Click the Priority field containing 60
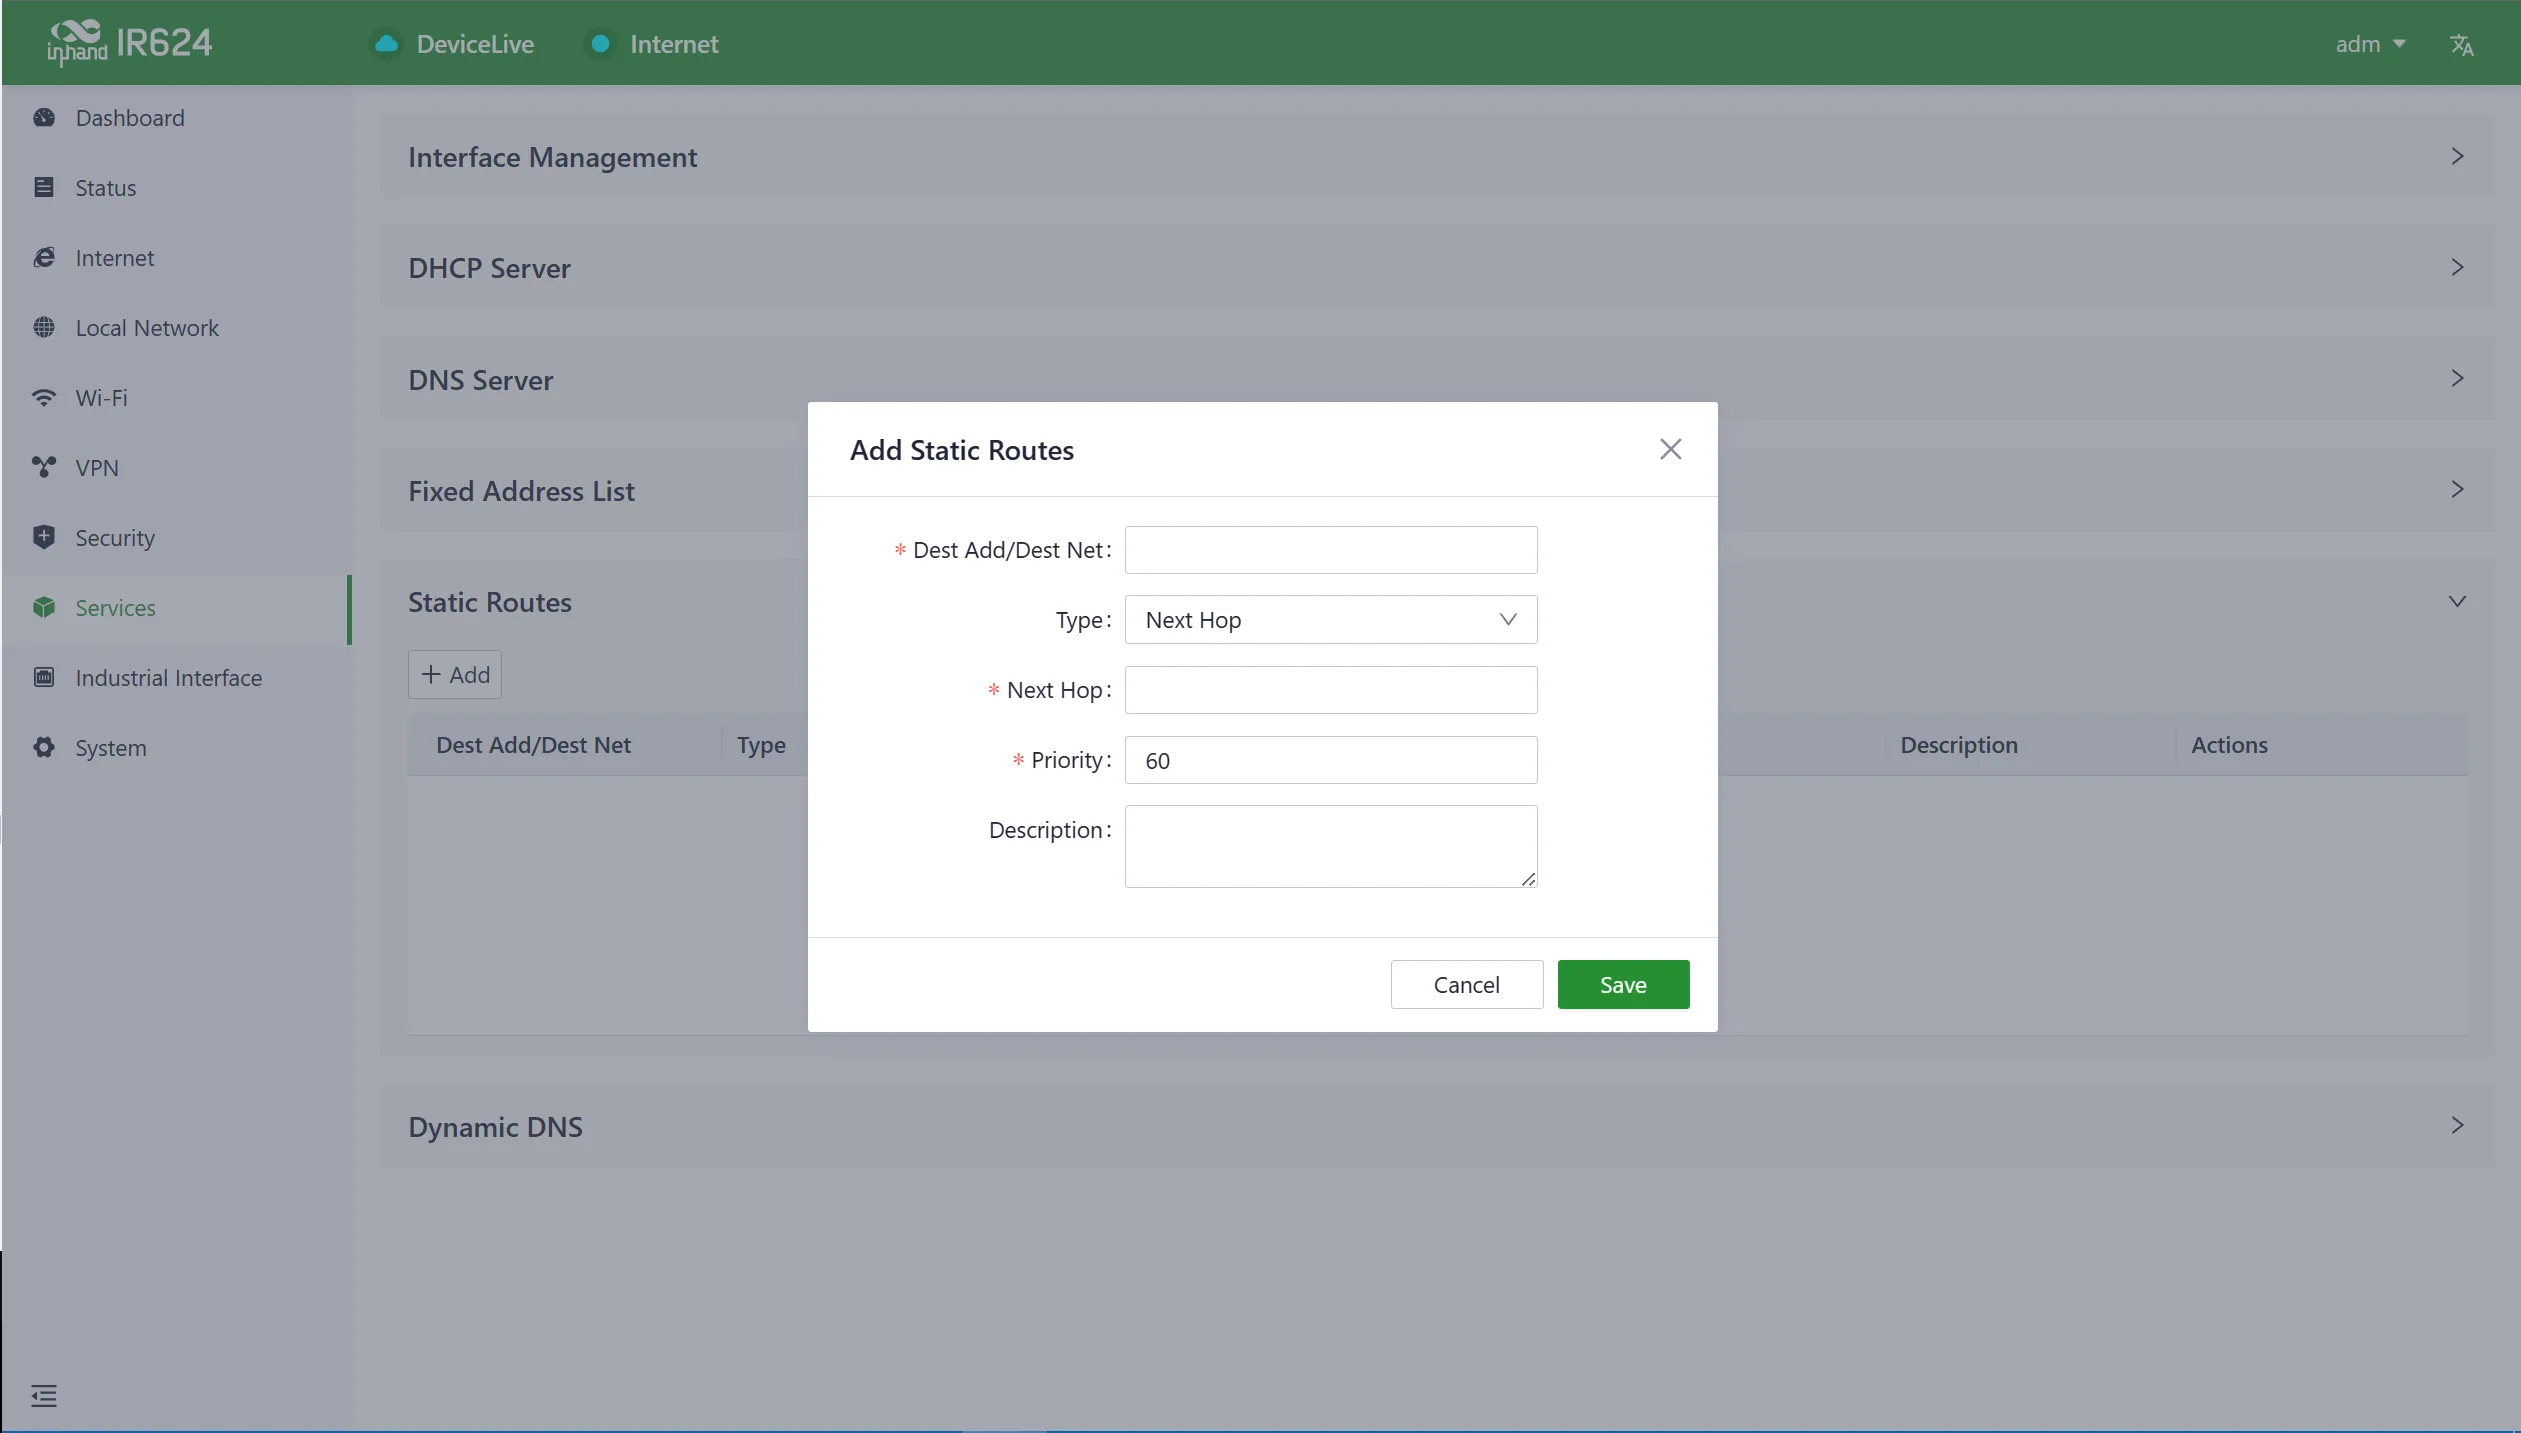The height and width of the screenshot is (1433, 2521). 1330,760
